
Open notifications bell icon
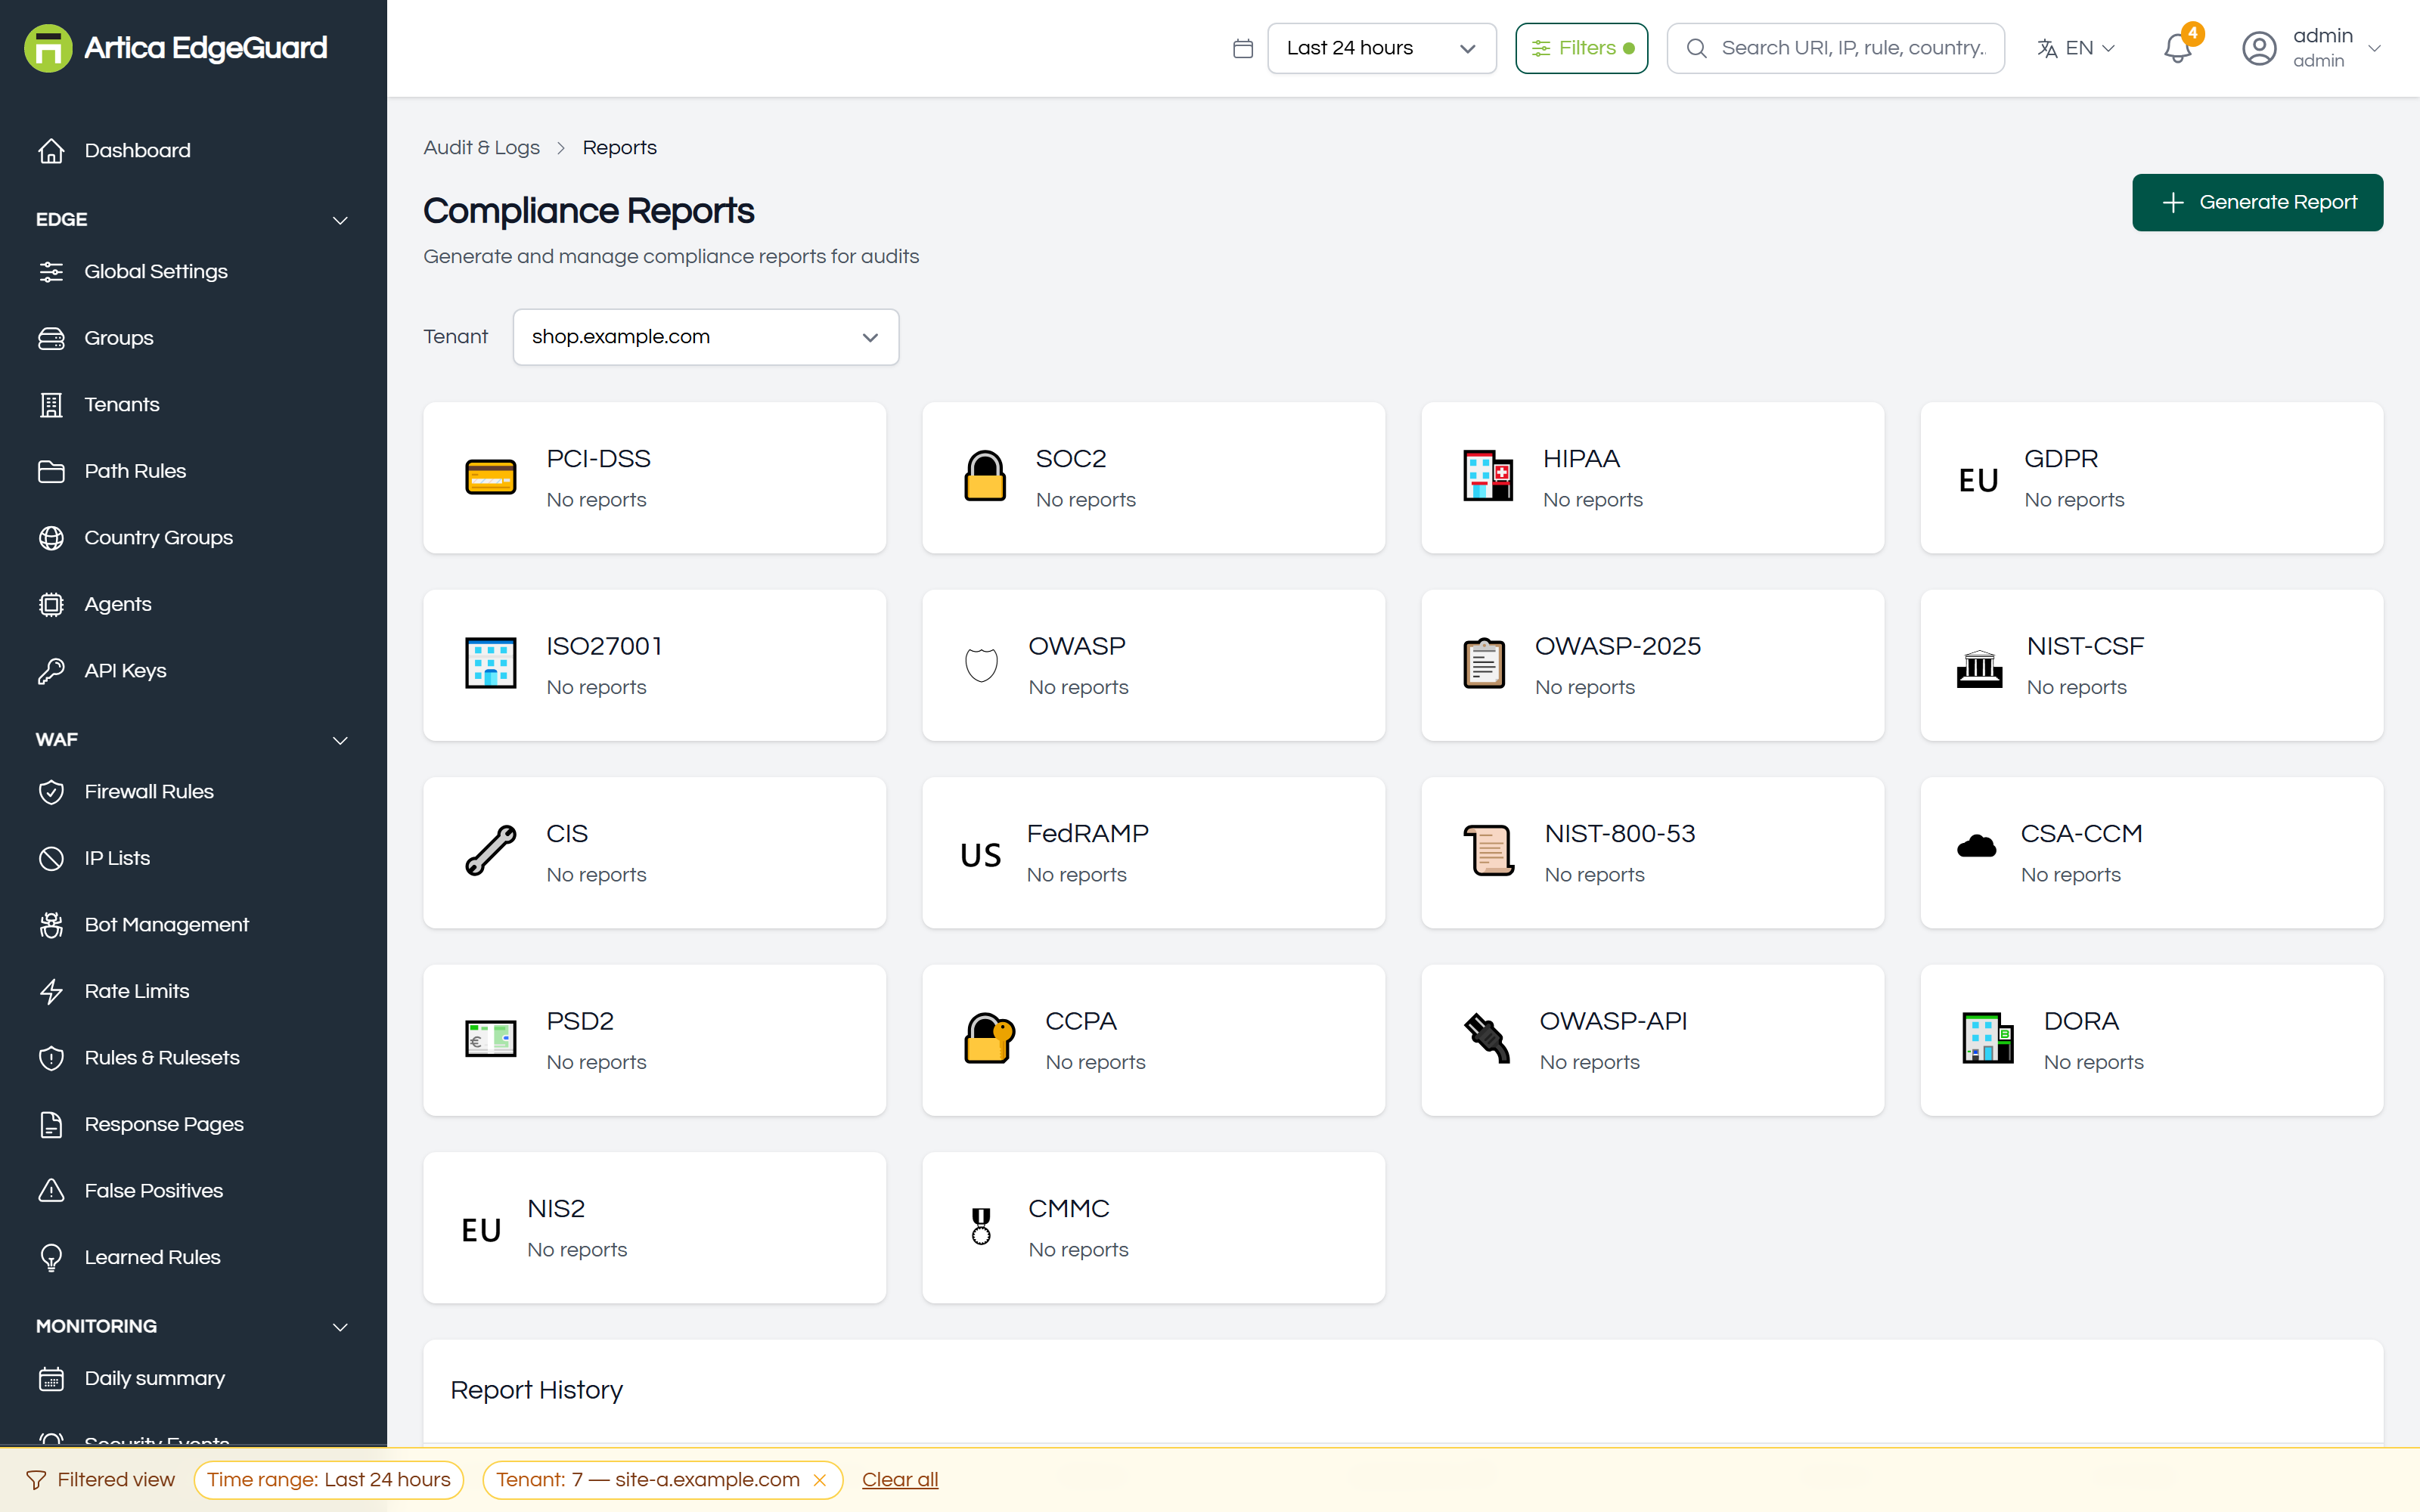coord(2177,48)
